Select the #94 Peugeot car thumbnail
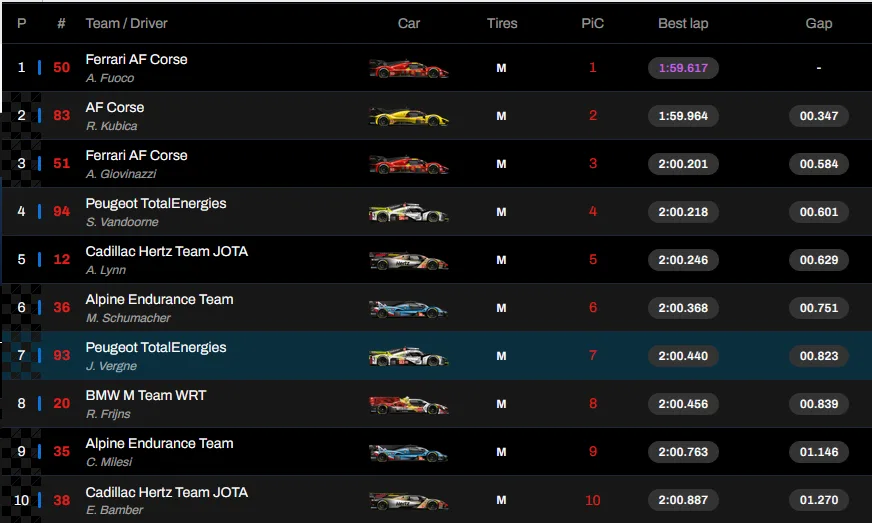 408,212
